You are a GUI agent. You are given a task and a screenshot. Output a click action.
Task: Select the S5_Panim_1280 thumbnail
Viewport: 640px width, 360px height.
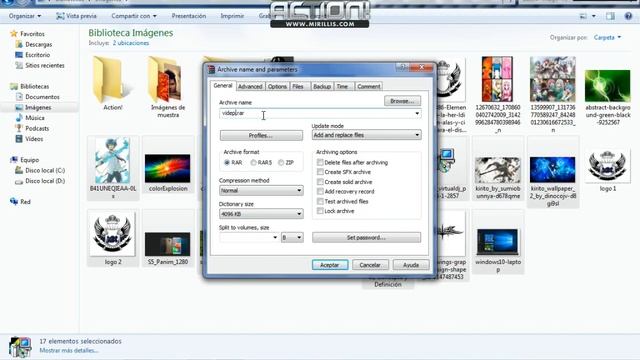168,244
